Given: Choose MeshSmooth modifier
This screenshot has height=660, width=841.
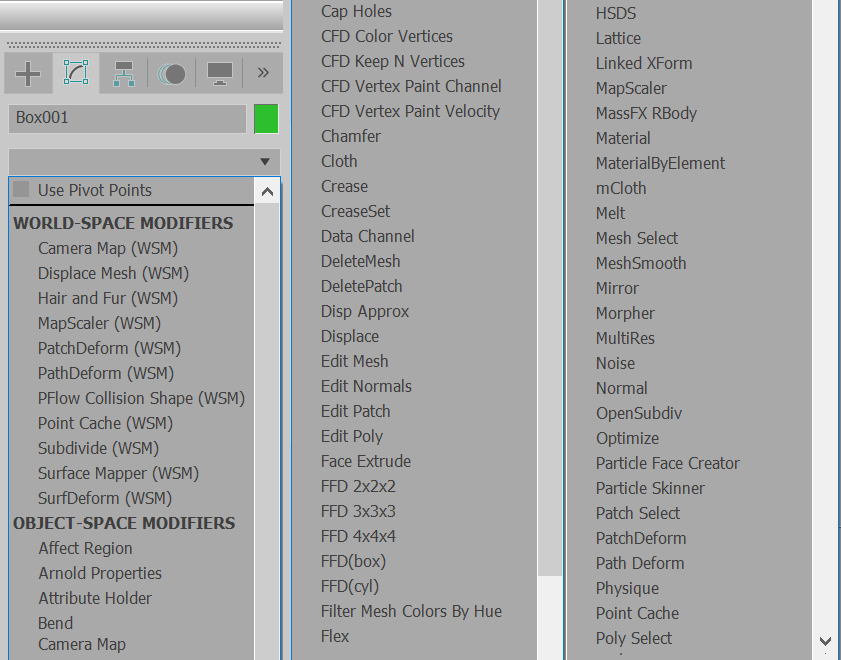Looking at the screenshot, I should (x=641, y=263).
